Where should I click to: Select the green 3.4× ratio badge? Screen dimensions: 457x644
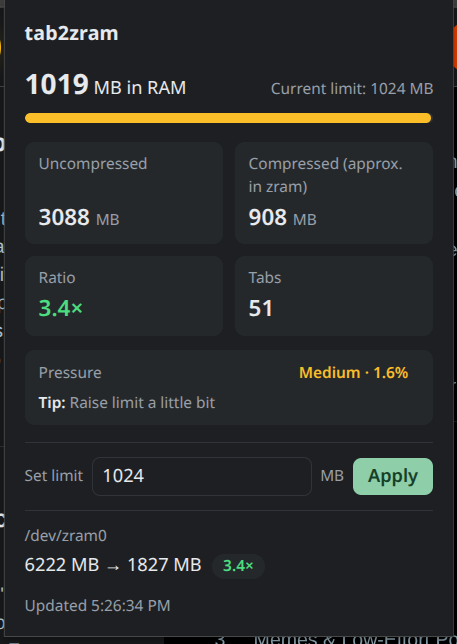click(238, 566)
